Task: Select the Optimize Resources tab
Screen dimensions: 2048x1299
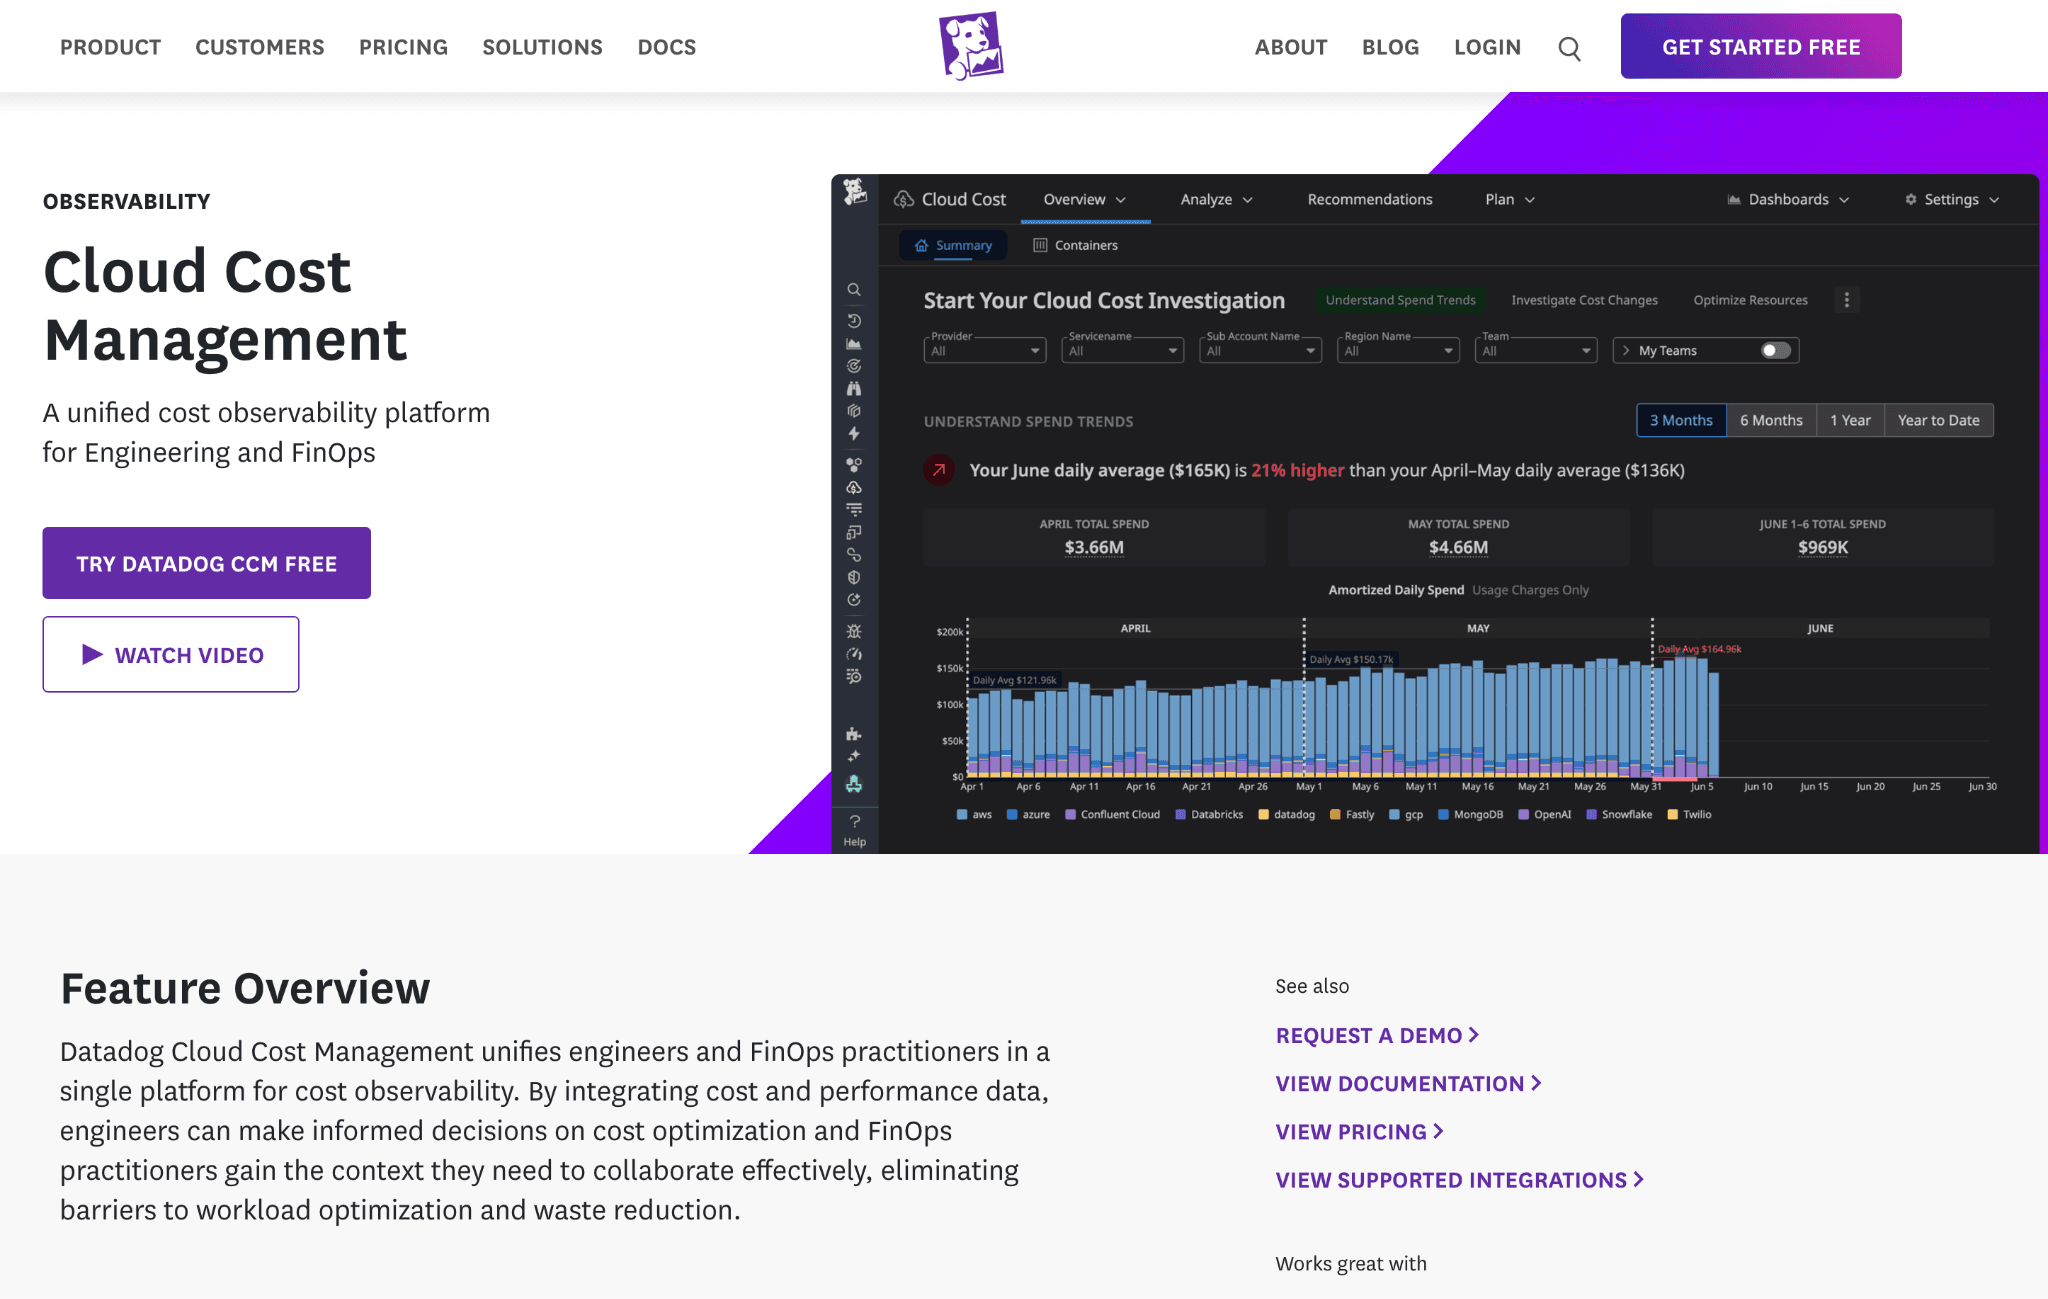Action: tap(1750, 300)
